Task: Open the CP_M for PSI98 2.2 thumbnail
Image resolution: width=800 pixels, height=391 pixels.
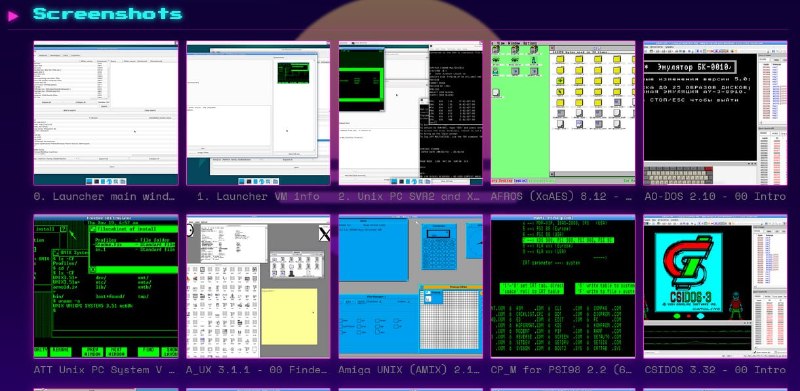Action: 563,286
